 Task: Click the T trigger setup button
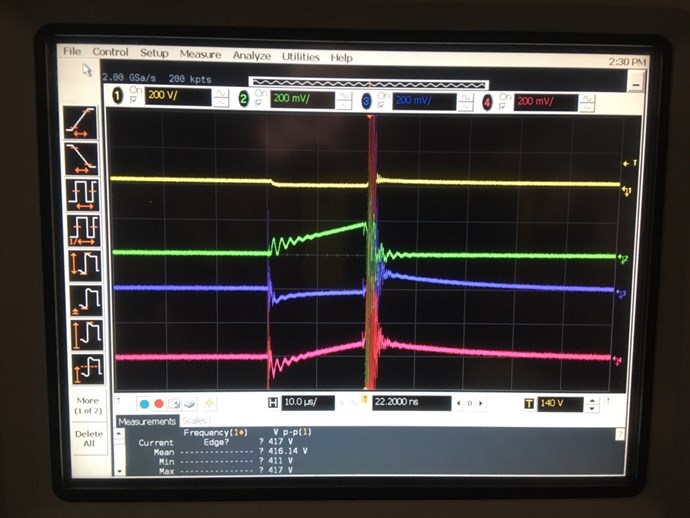(529, 404)
